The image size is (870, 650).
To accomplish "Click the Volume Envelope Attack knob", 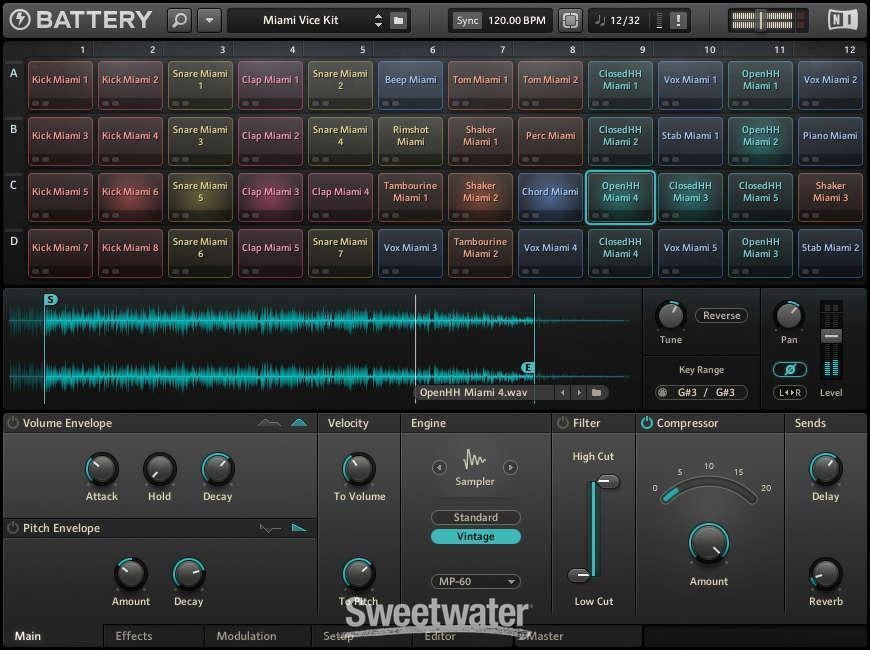I will tap(102, 469).
